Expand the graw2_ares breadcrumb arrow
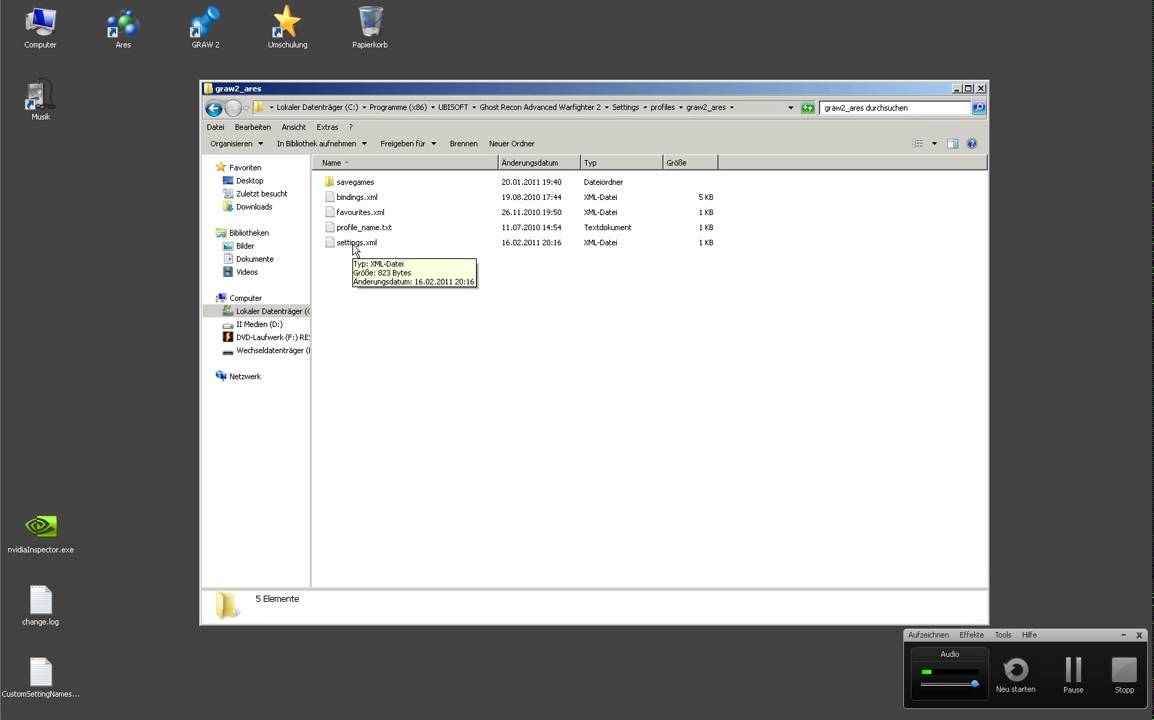This screenshot has width=1154, height=720. point(732,107)
